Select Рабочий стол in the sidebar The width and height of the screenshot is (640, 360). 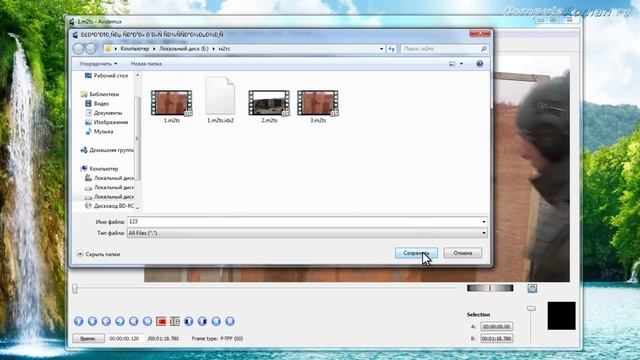point(106,76)
